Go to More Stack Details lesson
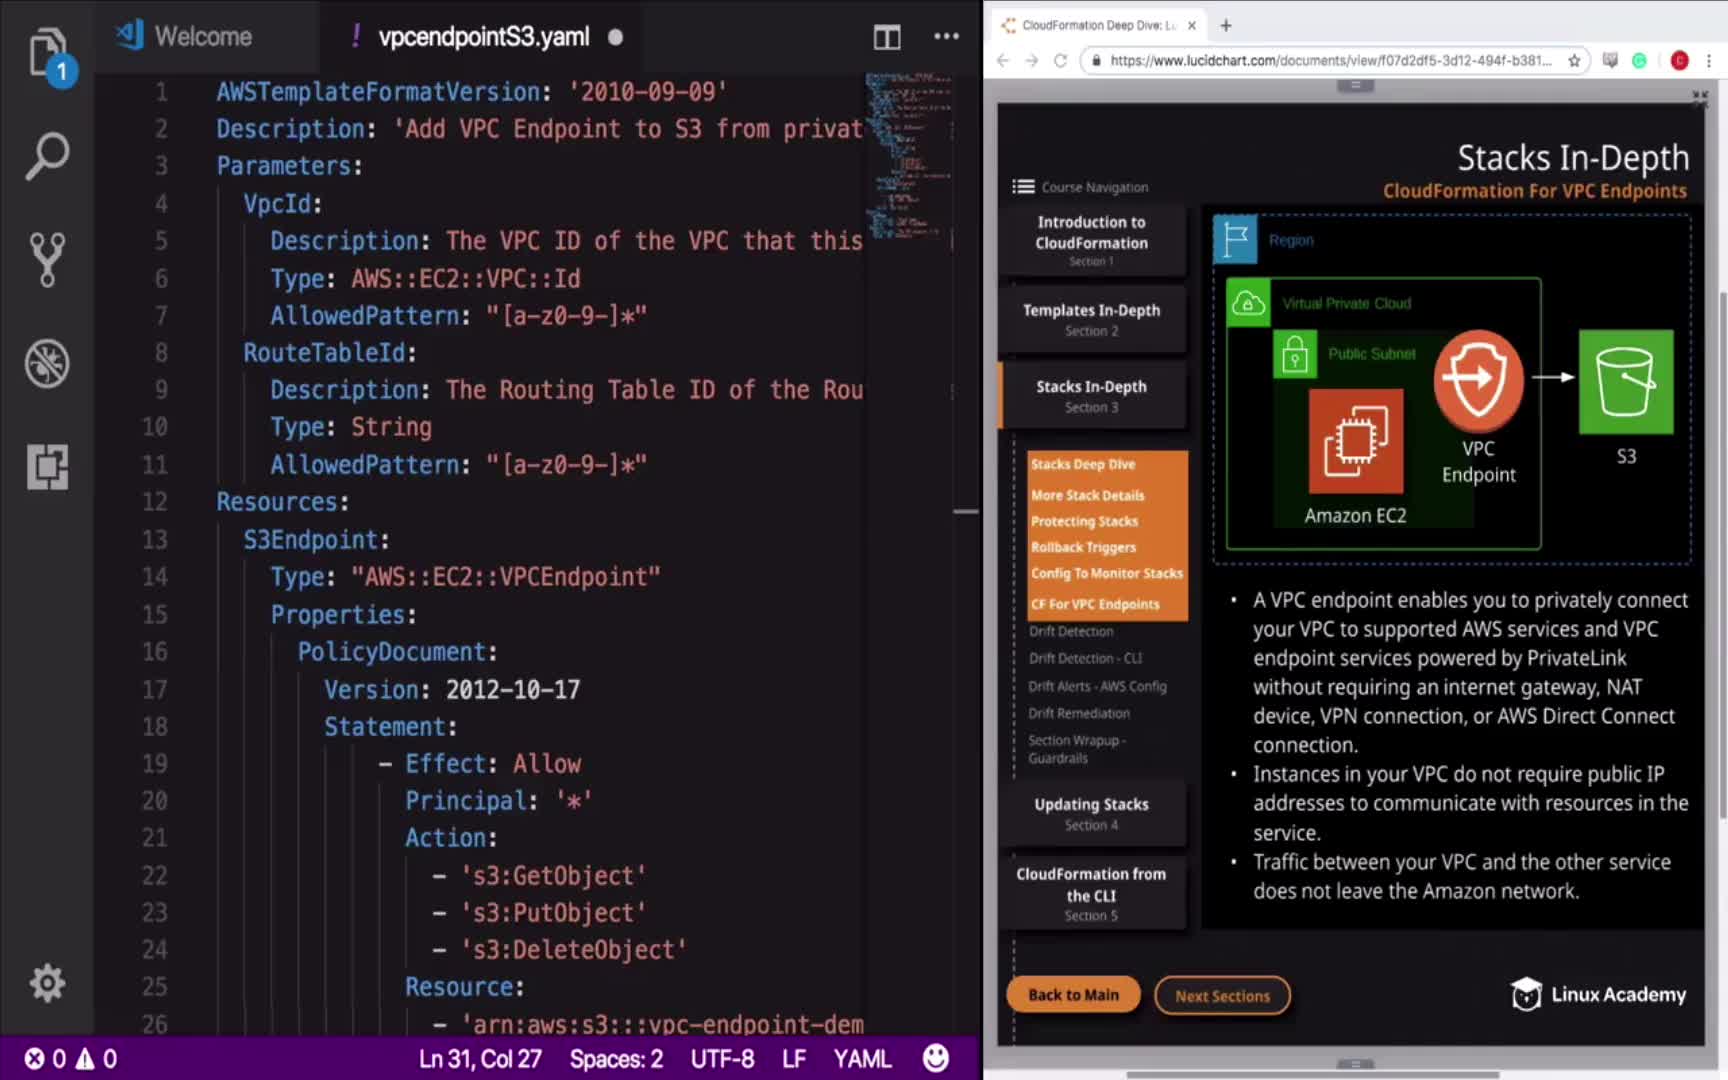 (x=1088, y=495)
